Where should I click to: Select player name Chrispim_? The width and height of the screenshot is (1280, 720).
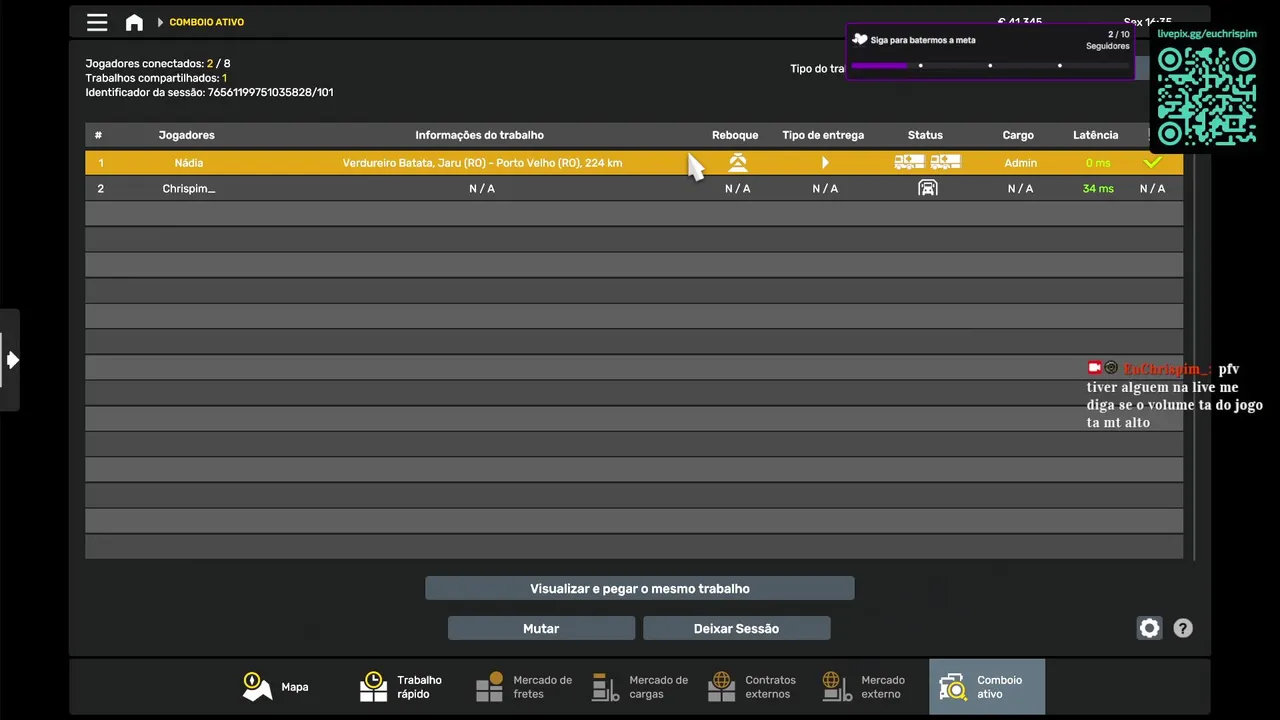coord(188,188)
